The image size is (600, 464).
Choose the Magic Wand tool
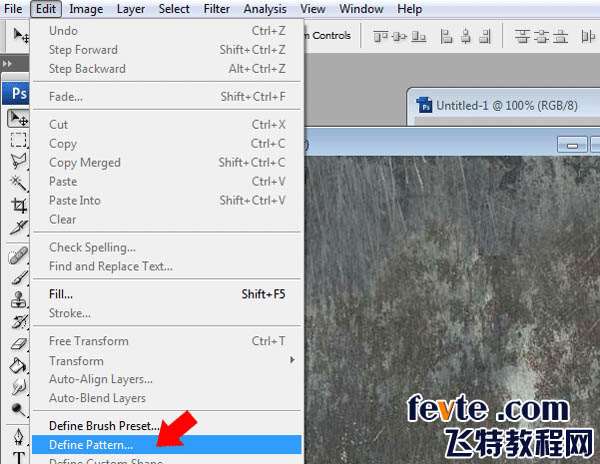(18, 182)
